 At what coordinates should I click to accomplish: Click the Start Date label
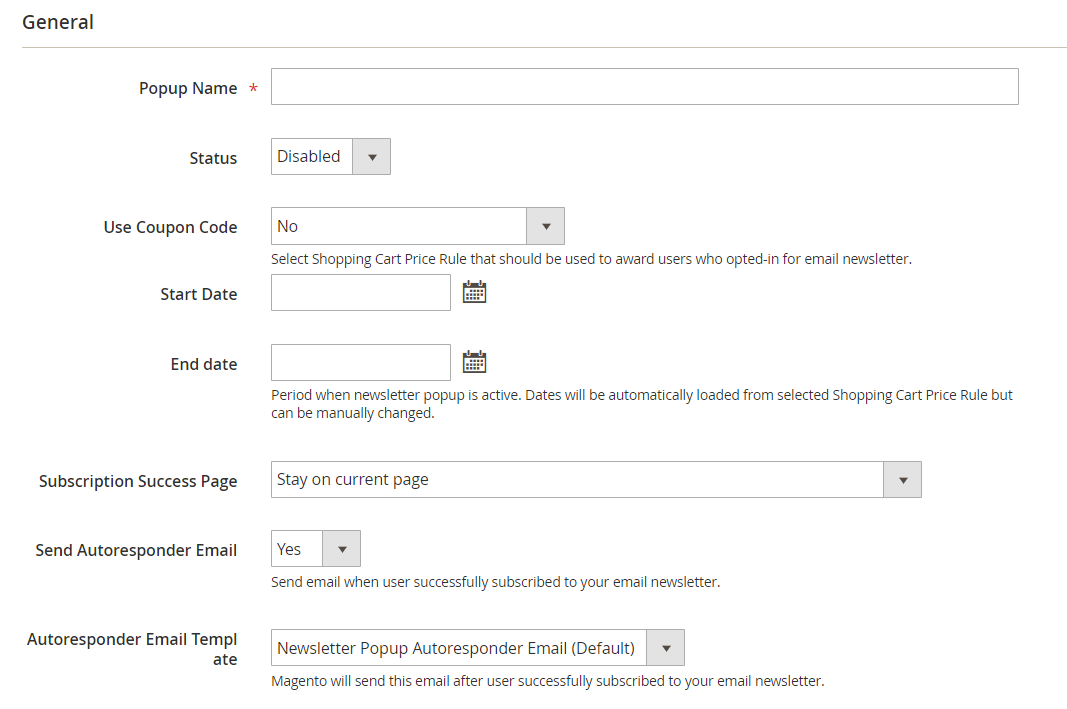(198, 294)
